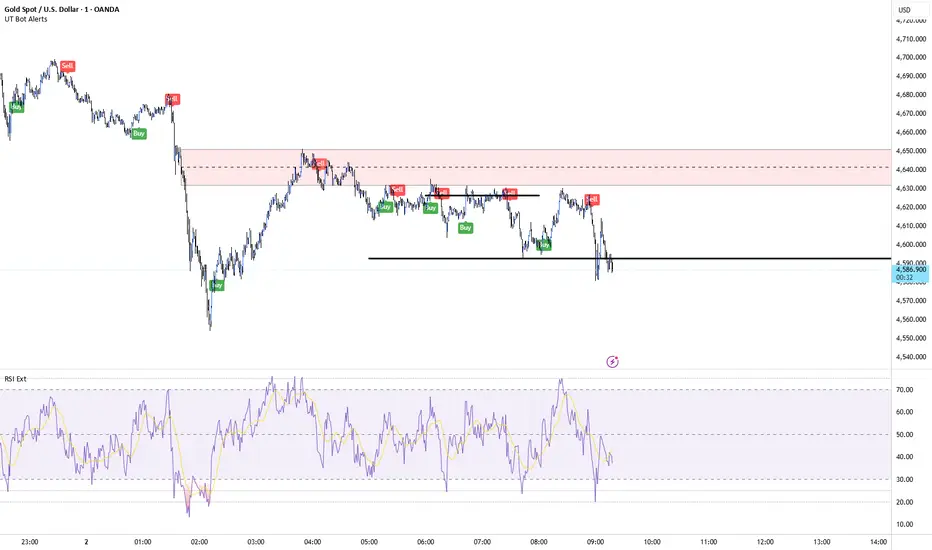932x550 pixels.
Task: Click the Buy label near 01:00
Action: (139, 134)
